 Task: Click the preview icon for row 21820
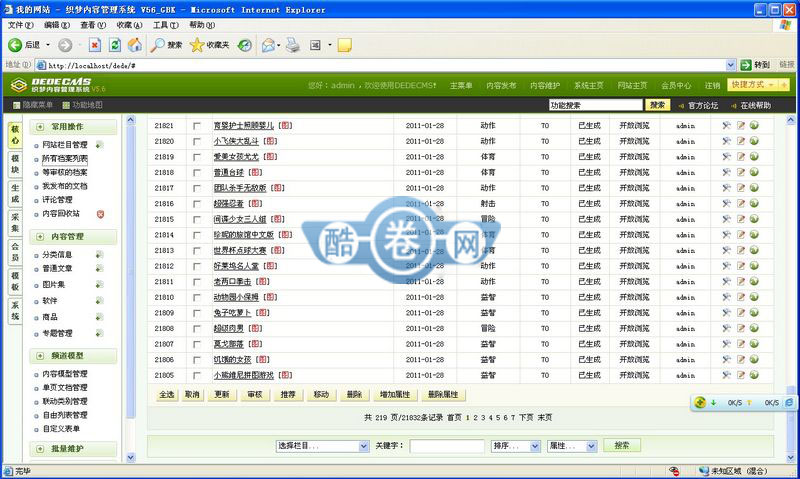[x=754, y=141]
